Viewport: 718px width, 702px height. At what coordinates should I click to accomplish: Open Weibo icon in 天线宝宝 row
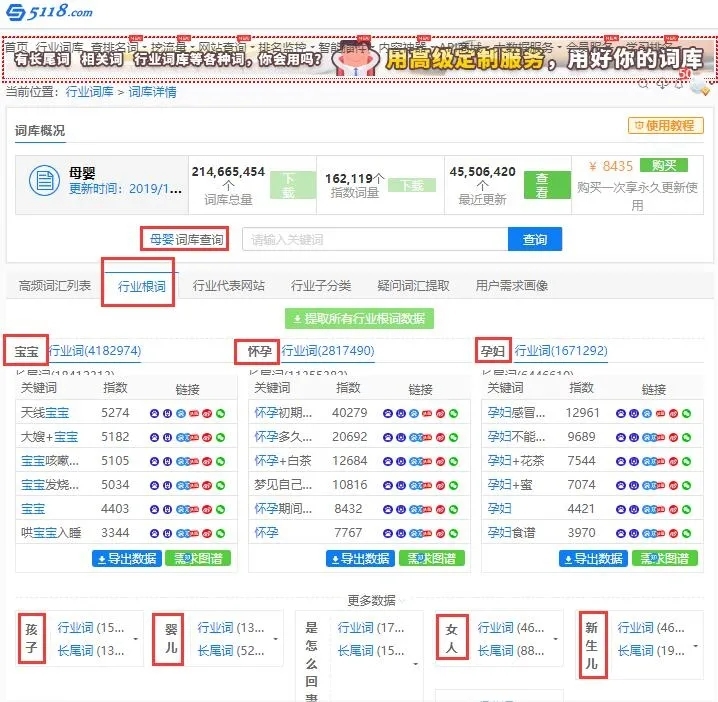(x=207, y=414)
